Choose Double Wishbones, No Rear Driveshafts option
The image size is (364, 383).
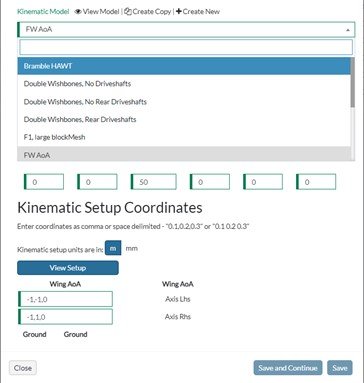point(184,102)
